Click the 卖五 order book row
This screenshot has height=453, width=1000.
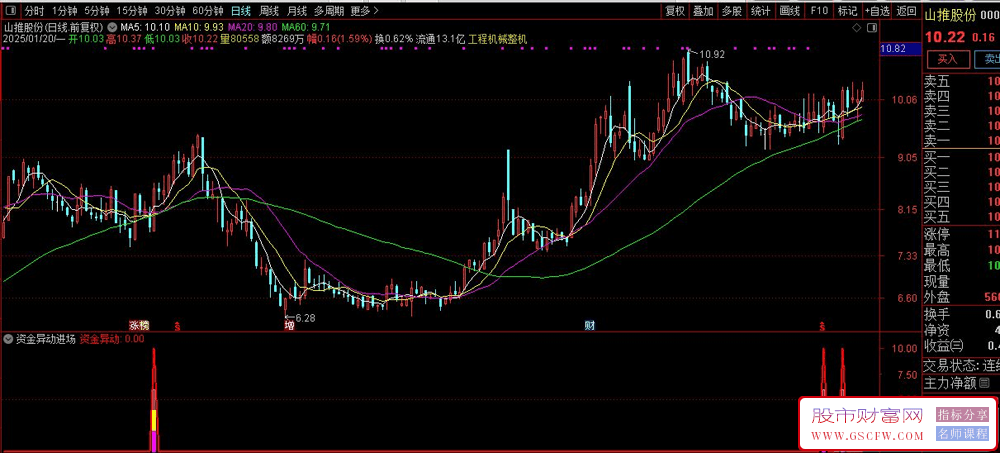pyautogui.click(x=962, y=82)
